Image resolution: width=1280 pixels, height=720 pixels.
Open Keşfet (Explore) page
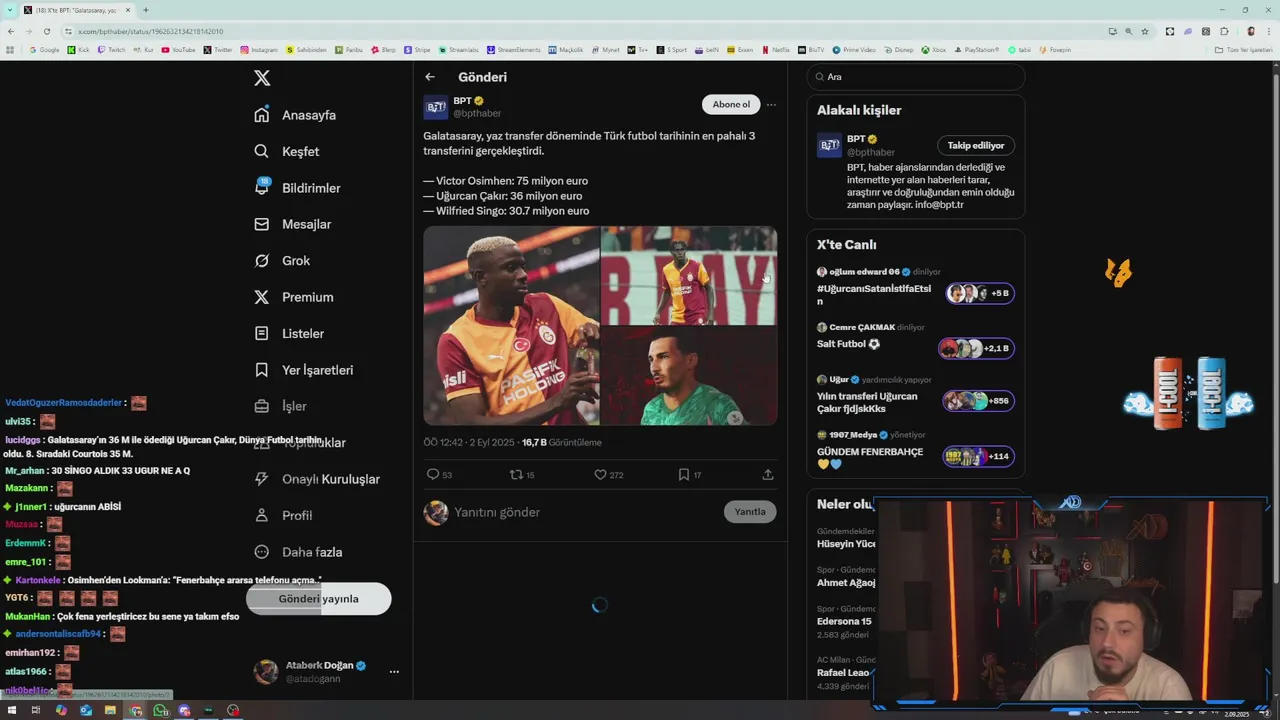point(287,151)
